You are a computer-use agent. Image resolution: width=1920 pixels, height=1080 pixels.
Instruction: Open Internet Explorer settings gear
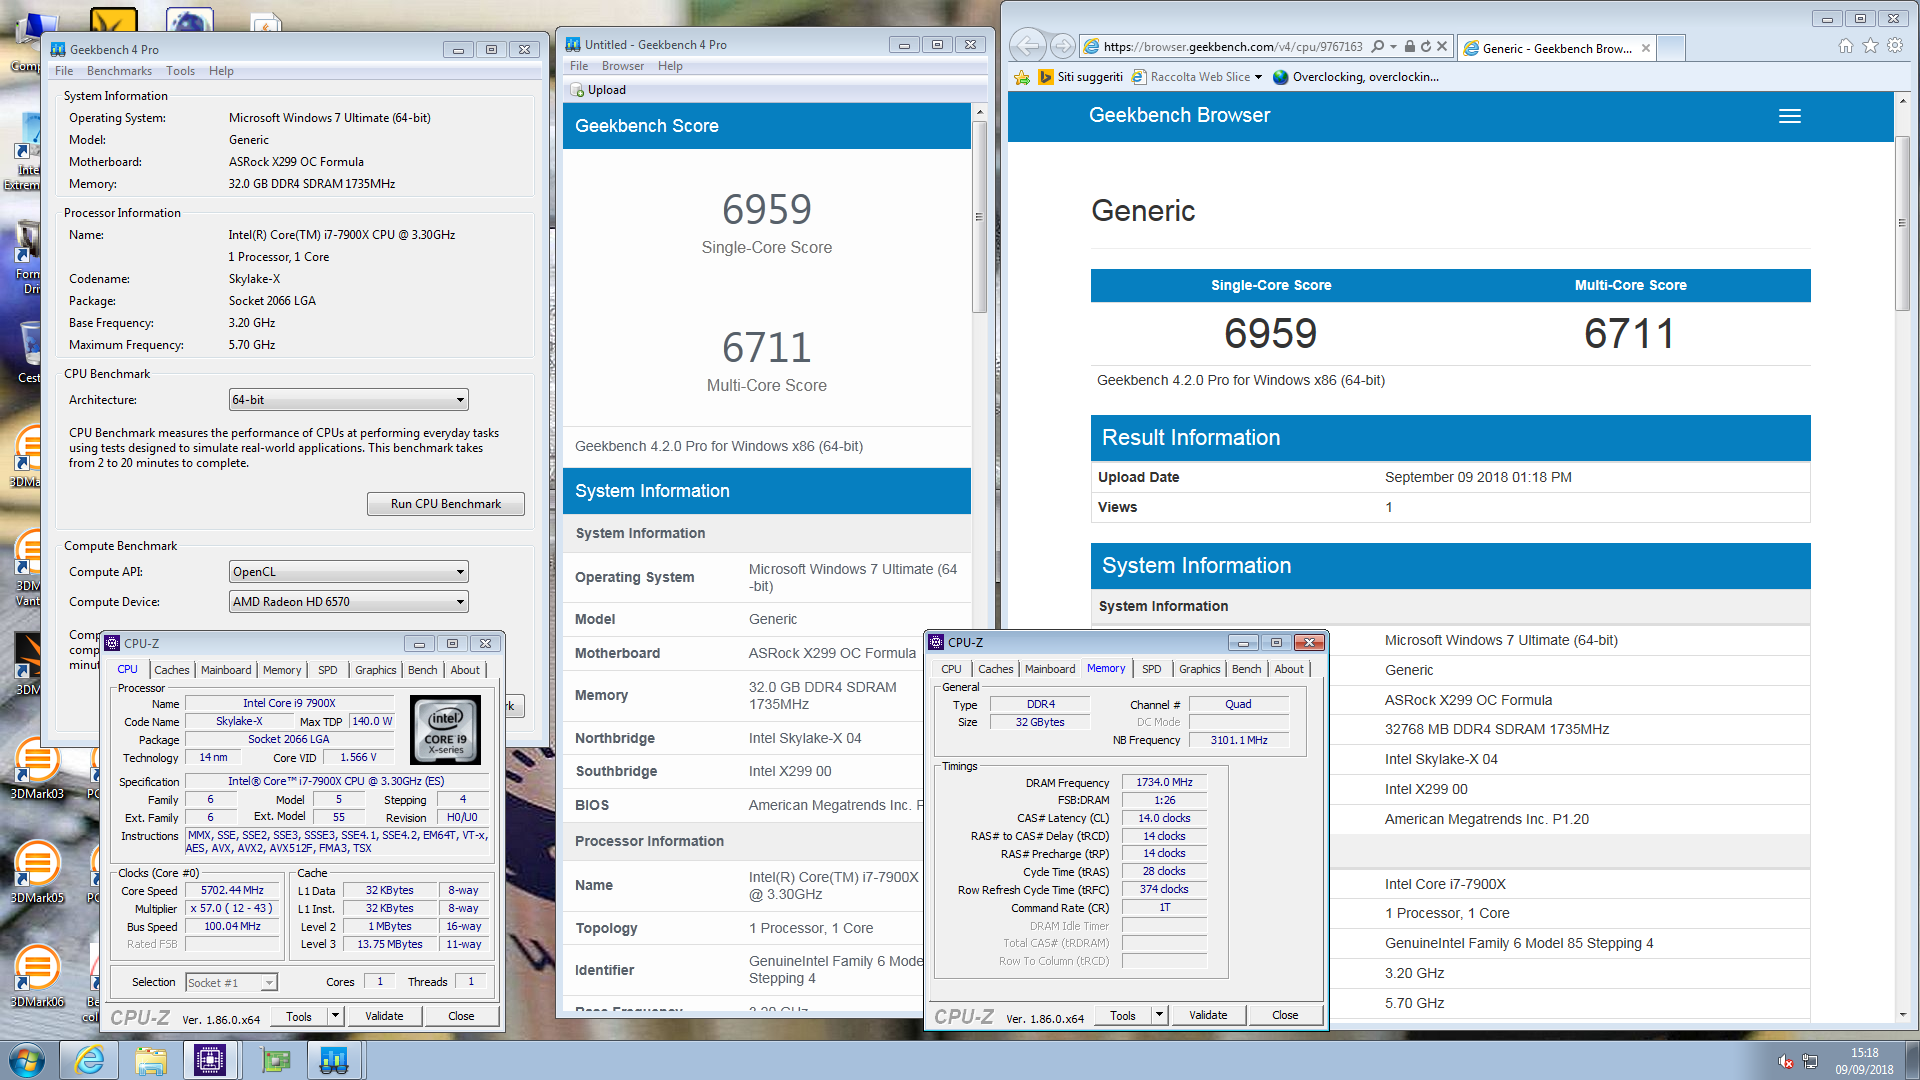(1895, 46)
